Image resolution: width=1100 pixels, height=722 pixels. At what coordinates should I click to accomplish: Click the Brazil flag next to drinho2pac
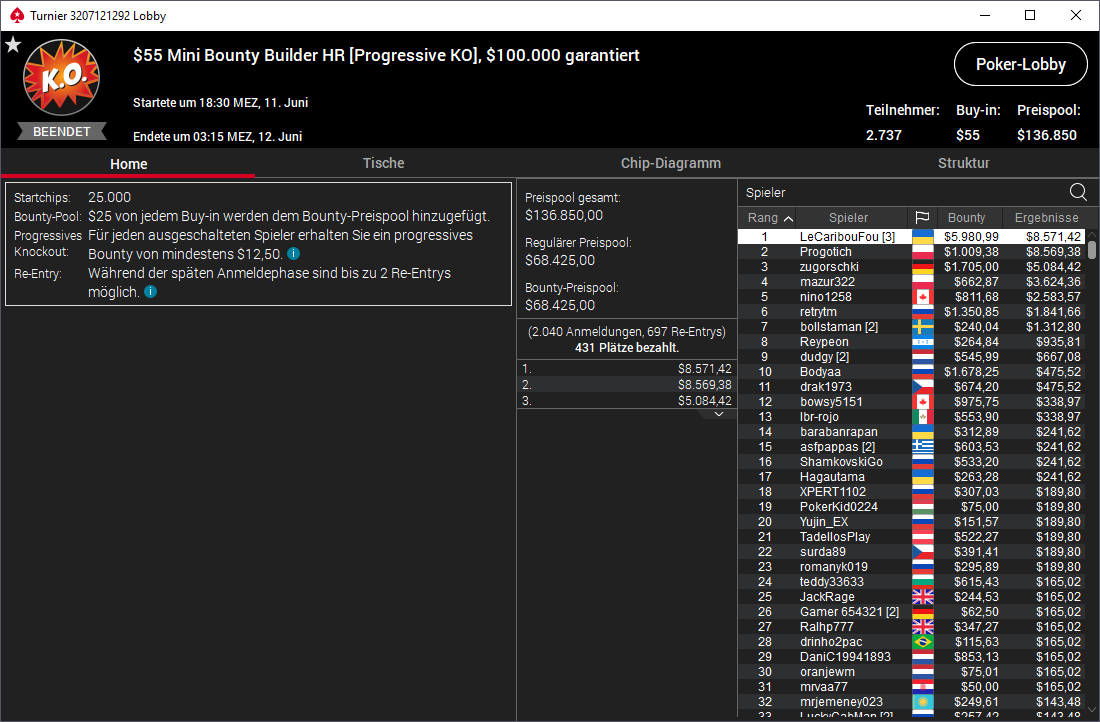click(923, 642)
